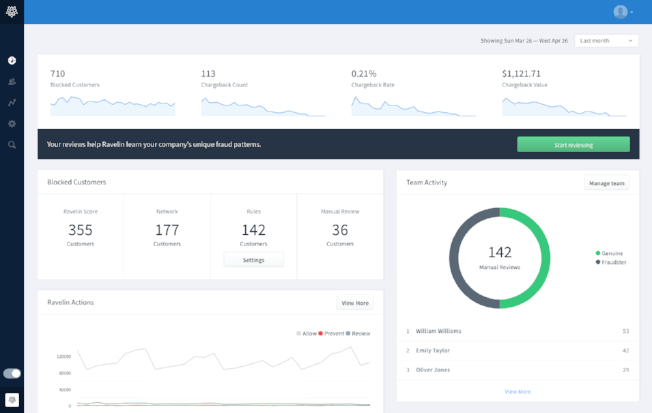Click the Start reviewing button
Screen dimensions: 652x413
(x=573, y=144)
